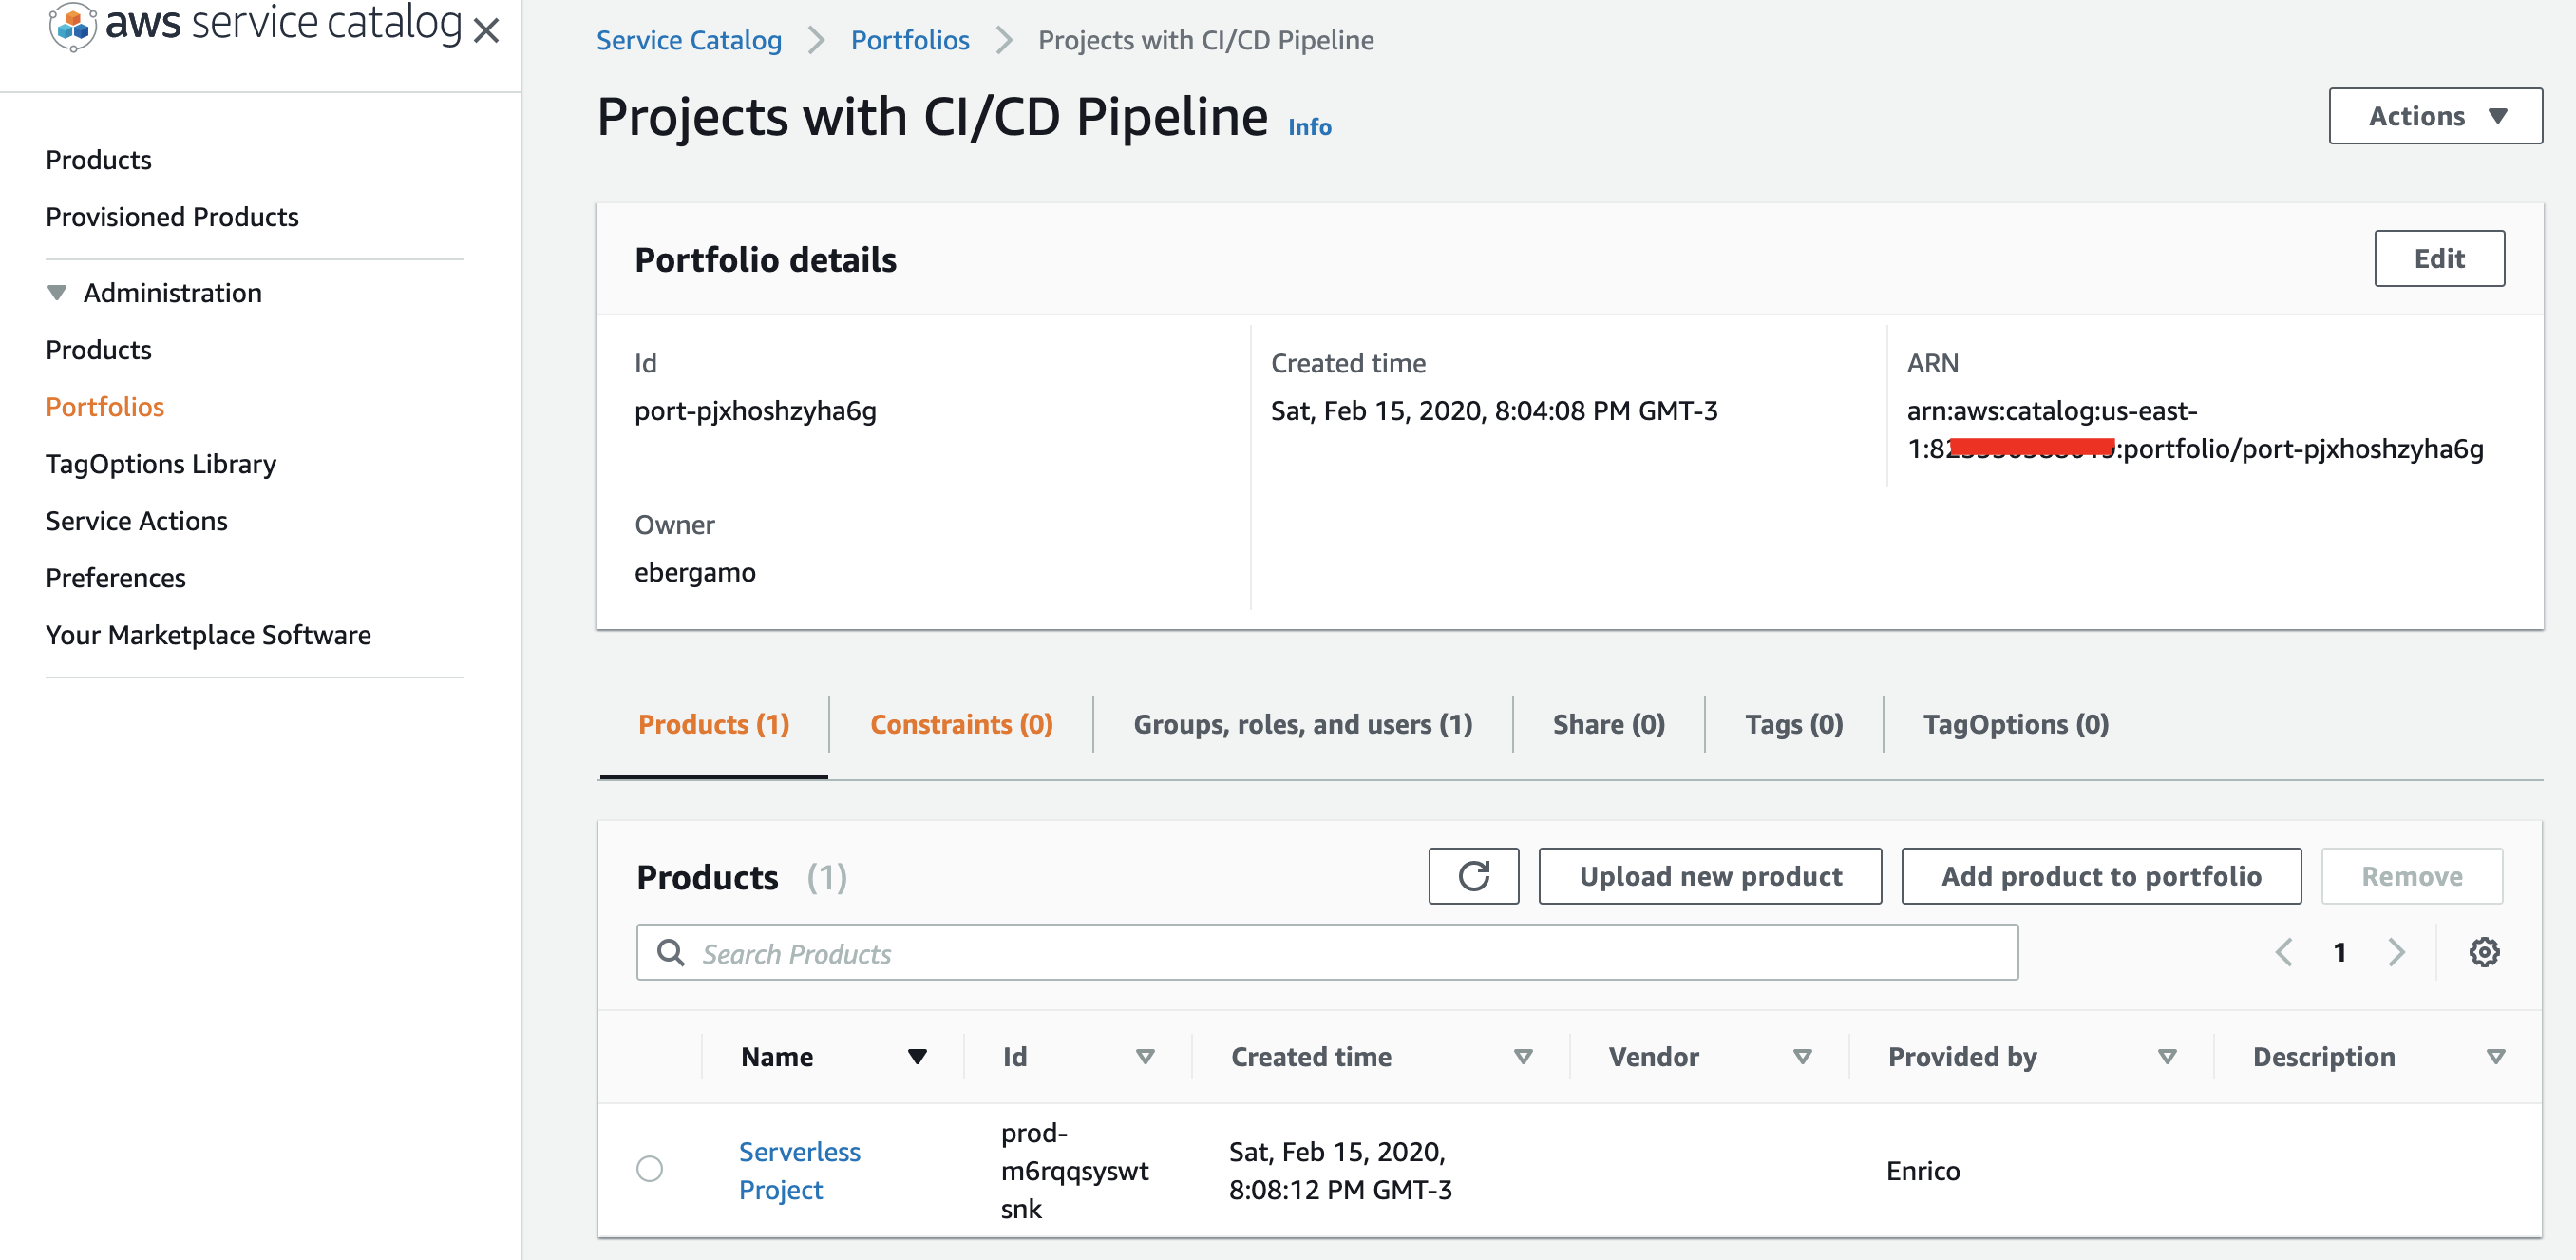Go to Portfolios breadcrumb
The height and width of the screenshot is (1260, 2576).
point(910,40)
